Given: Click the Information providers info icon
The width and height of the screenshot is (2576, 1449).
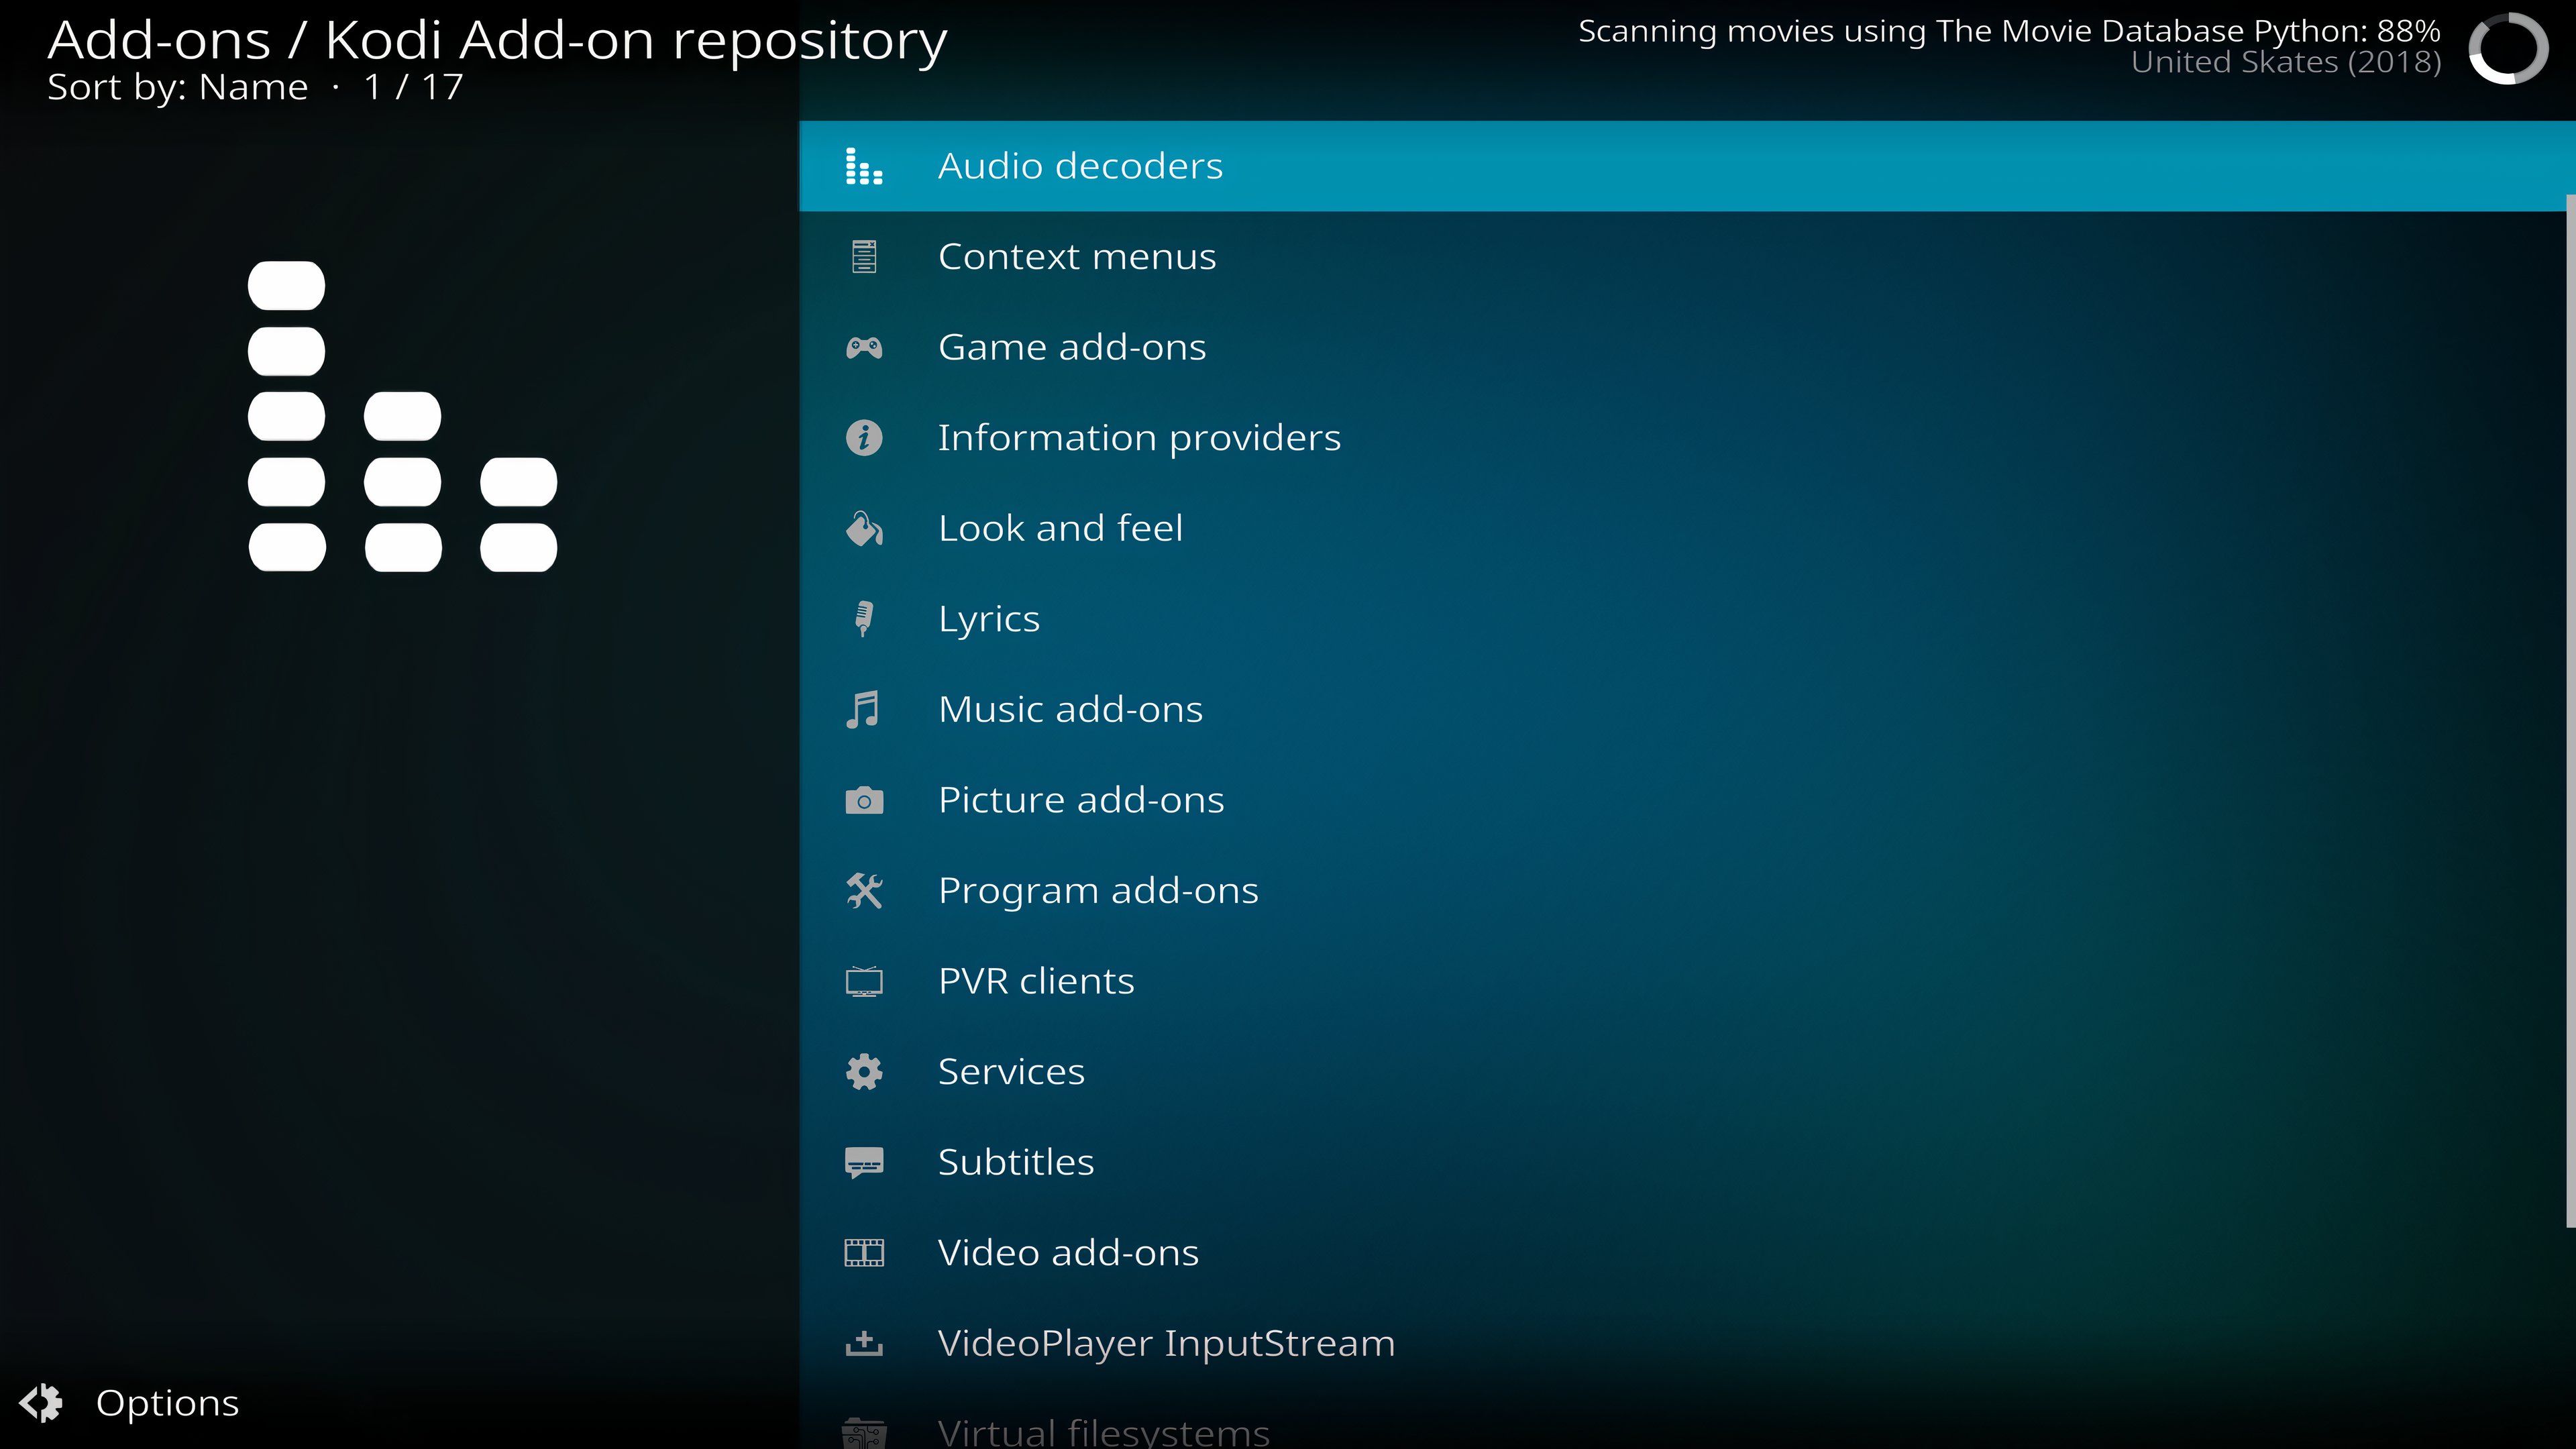Looking at the screenshot, I should click(x=865, y=437).
